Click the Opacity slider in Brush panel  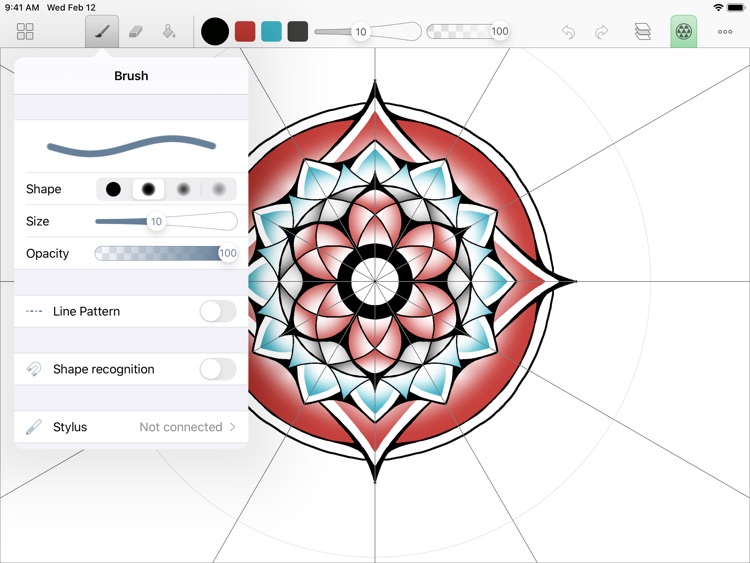pos(166,253)
